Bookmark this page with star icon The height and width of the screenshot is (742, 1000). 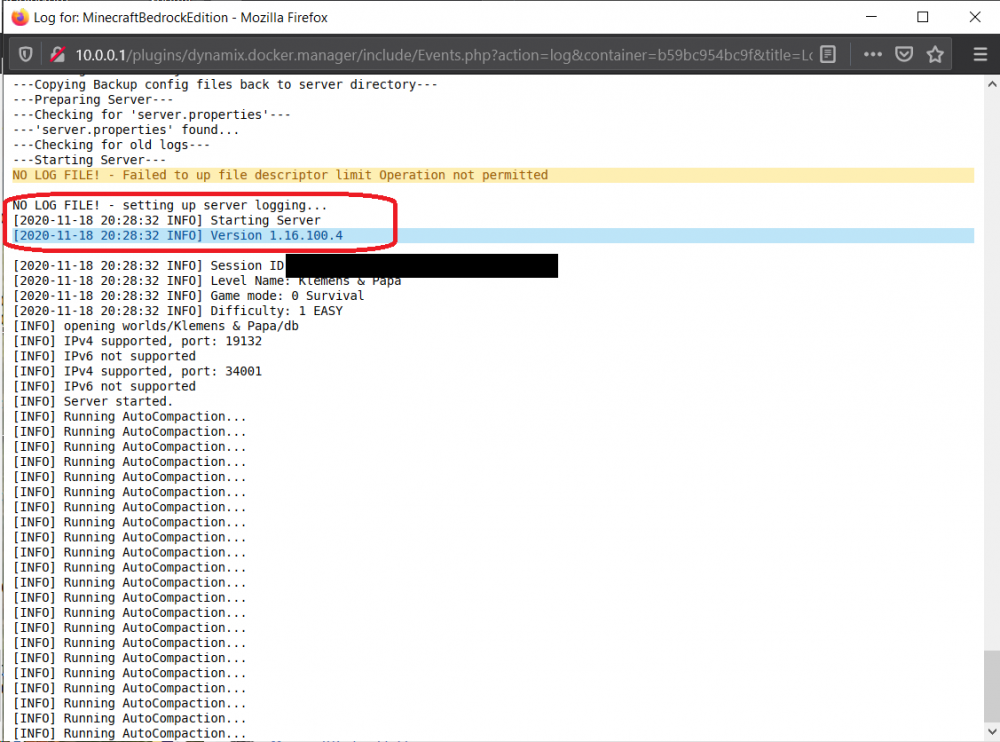coord(935,55)
